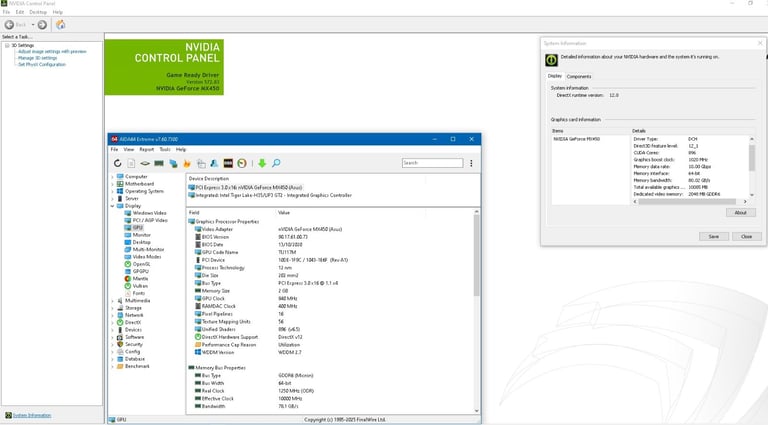Open the black sensor panel toolbar icon

coord(228,164)
